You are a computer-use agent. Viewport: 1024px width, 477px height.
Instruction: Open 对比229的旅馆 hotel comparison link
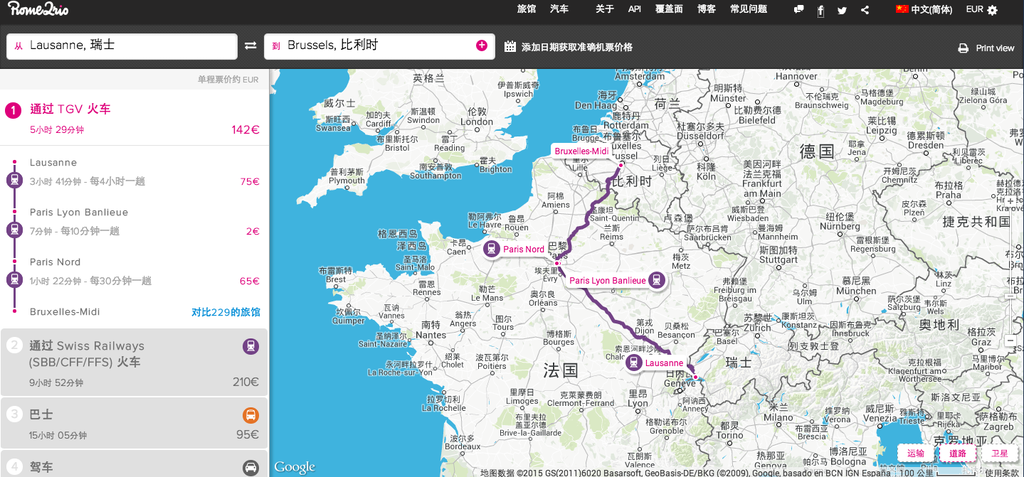[226, 312]
